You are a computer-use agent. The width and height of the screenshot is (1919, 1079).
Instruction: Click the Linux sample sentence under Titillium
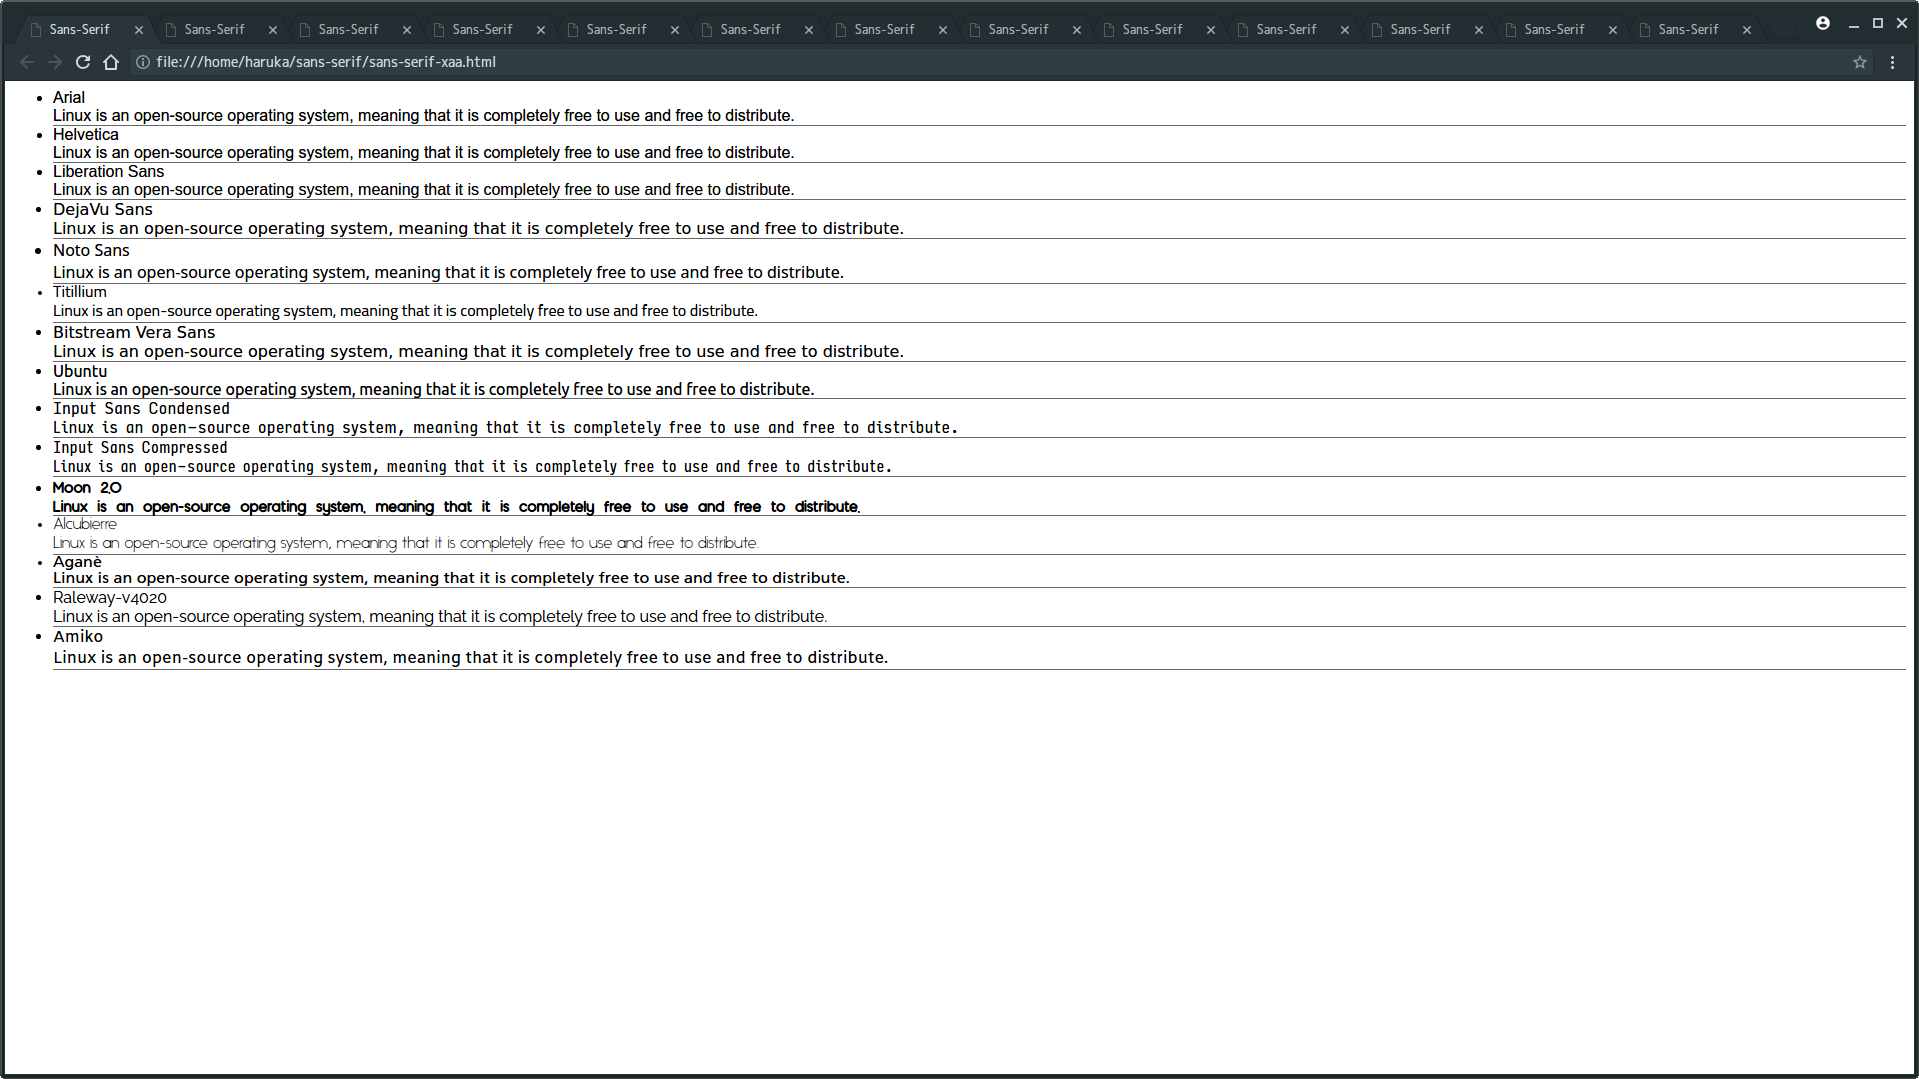pyautogui.click(x=405, y=311)
